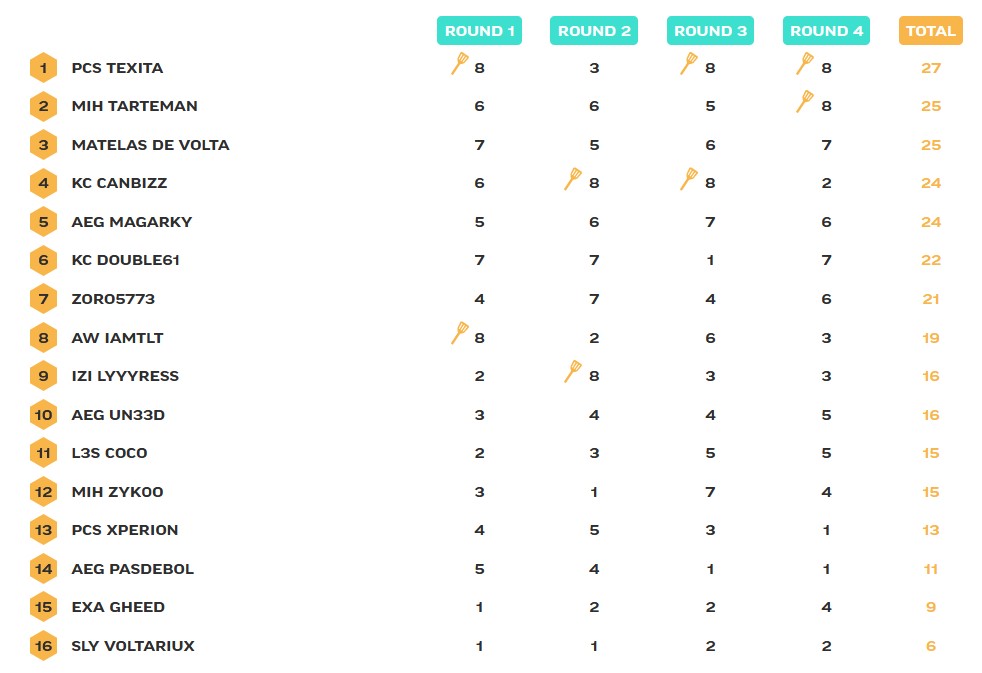Click the rank 1 hexagon badge
This screenshot has width=982, height=673.
click(x=43, y=68)
